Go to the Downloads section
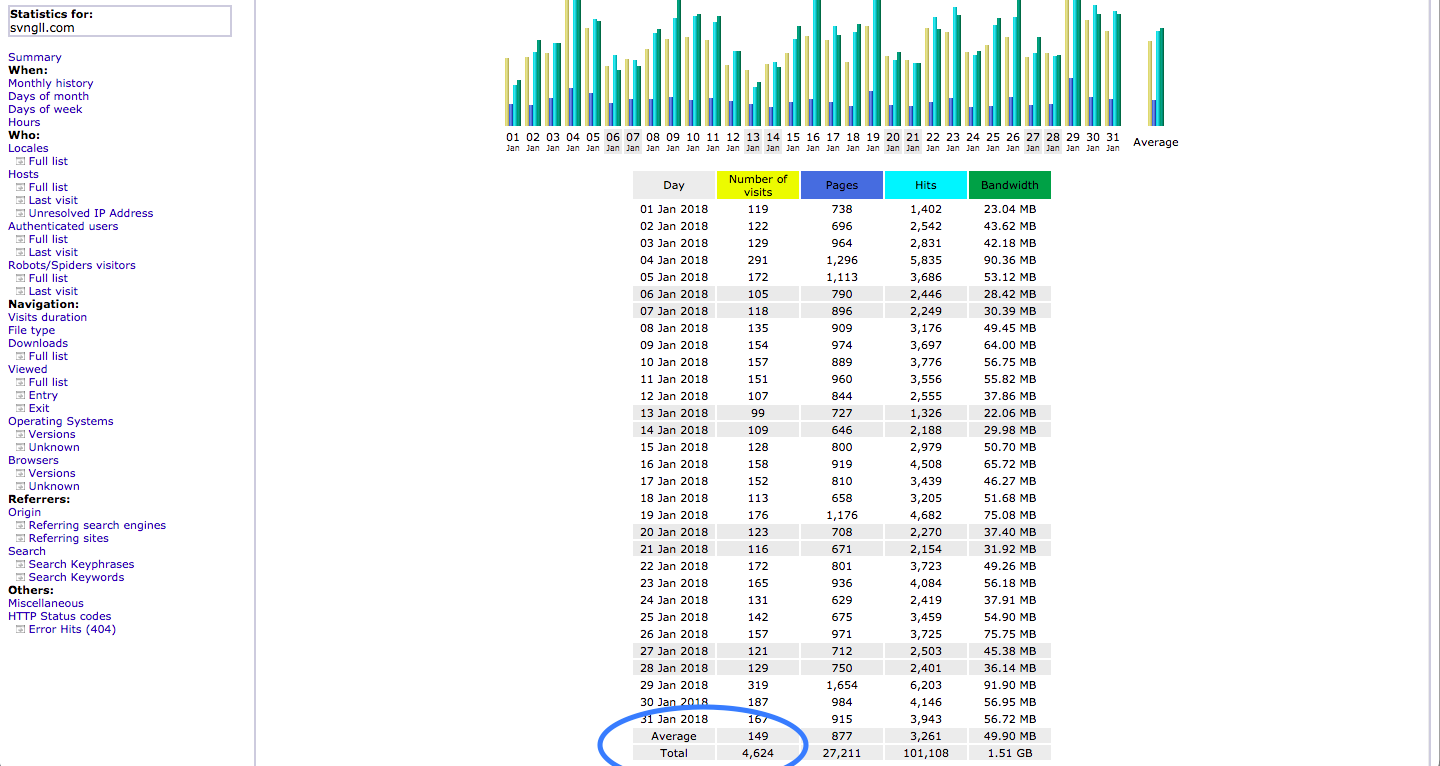The height and width of the screenshot is (766, 1440). coord(38,343)
